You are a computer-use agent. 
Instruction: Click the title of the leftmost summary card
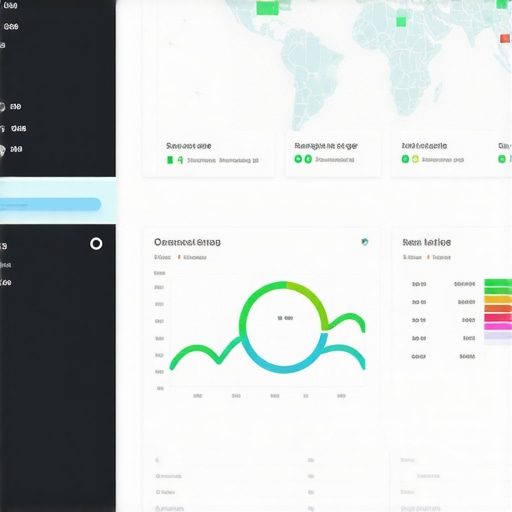[189, 146]
